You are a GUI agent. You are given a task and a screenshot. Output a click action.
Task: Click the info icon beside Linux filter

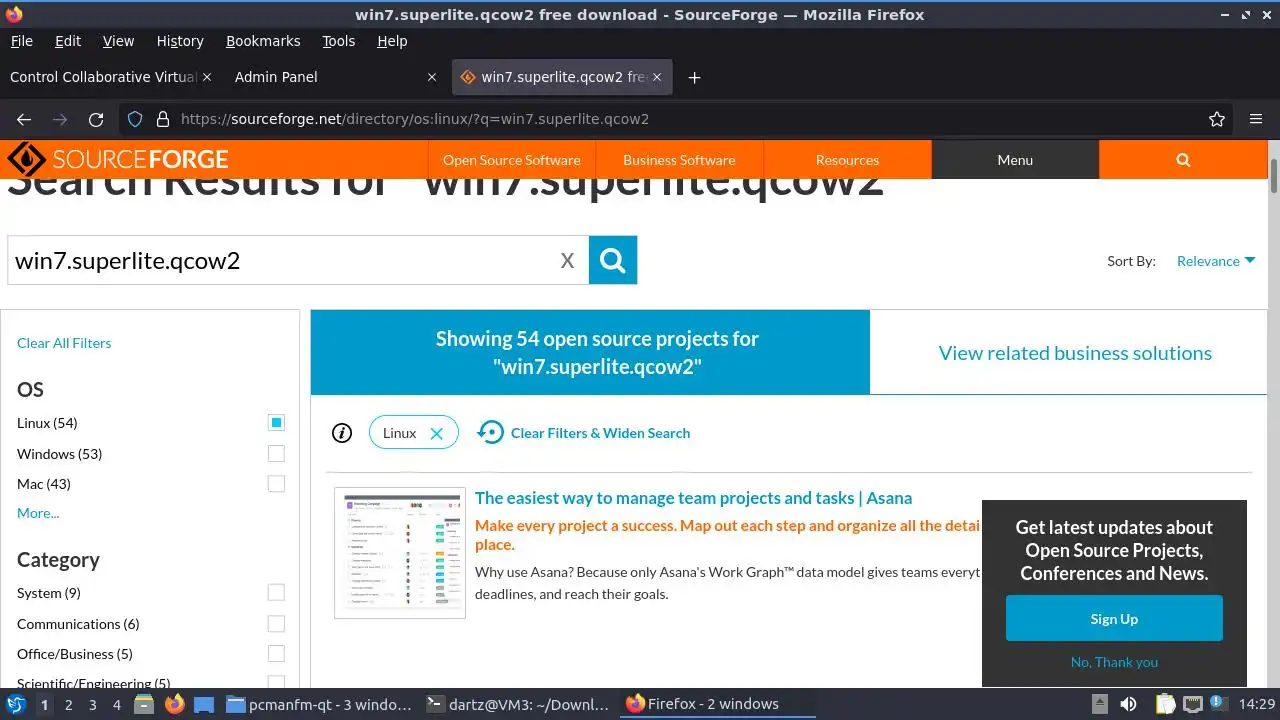pos(342,433)
